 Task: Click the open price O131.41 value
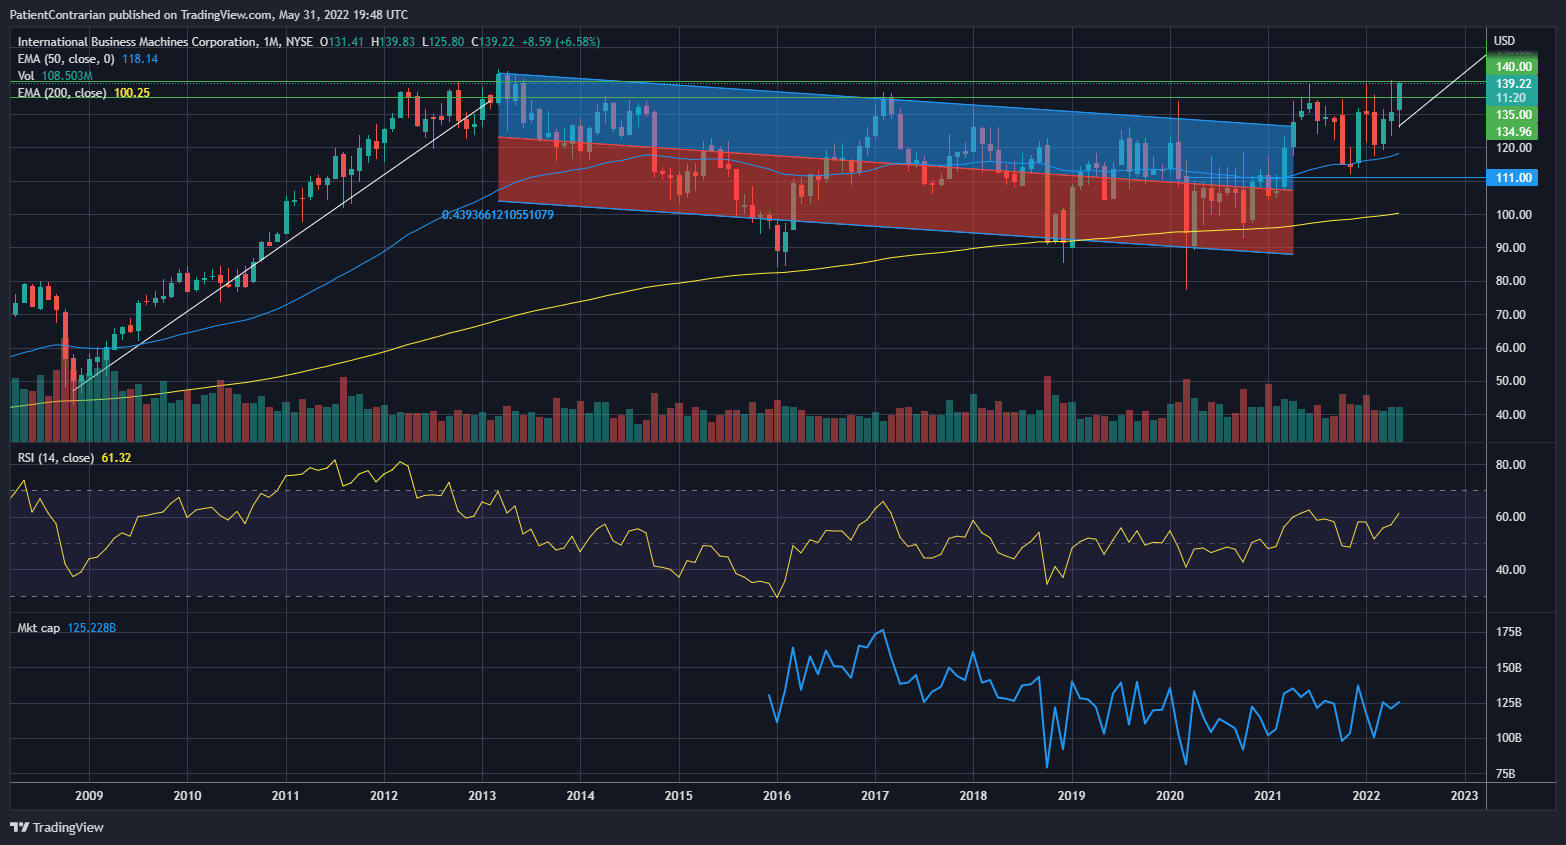pyautogui.click(x=341, y=42)
